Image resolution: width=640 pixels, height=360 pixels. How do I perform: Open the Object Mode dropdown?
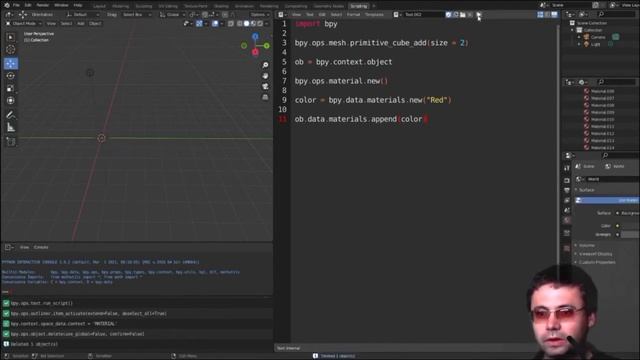point(24,24)
